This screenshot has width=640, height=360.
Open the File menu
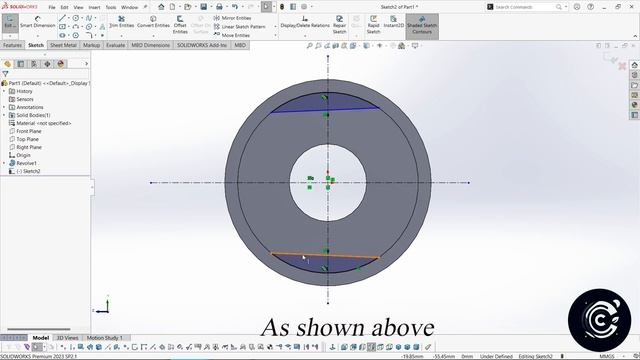(52, 7)
